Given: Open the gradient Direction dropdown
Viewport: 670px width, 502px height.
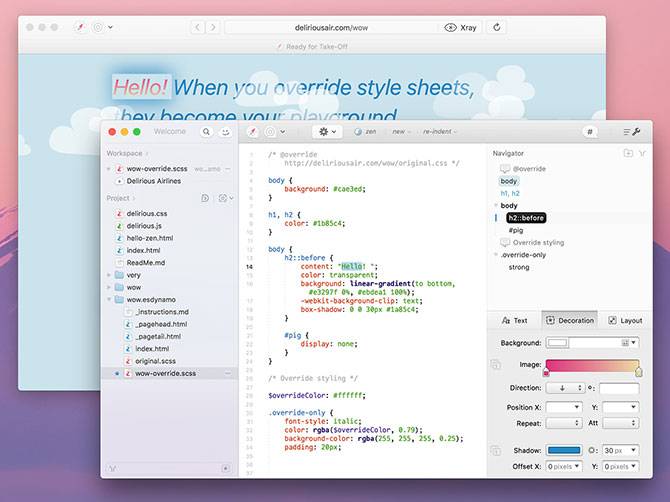Looking at the screenshot, I should [x=565, y=388].
